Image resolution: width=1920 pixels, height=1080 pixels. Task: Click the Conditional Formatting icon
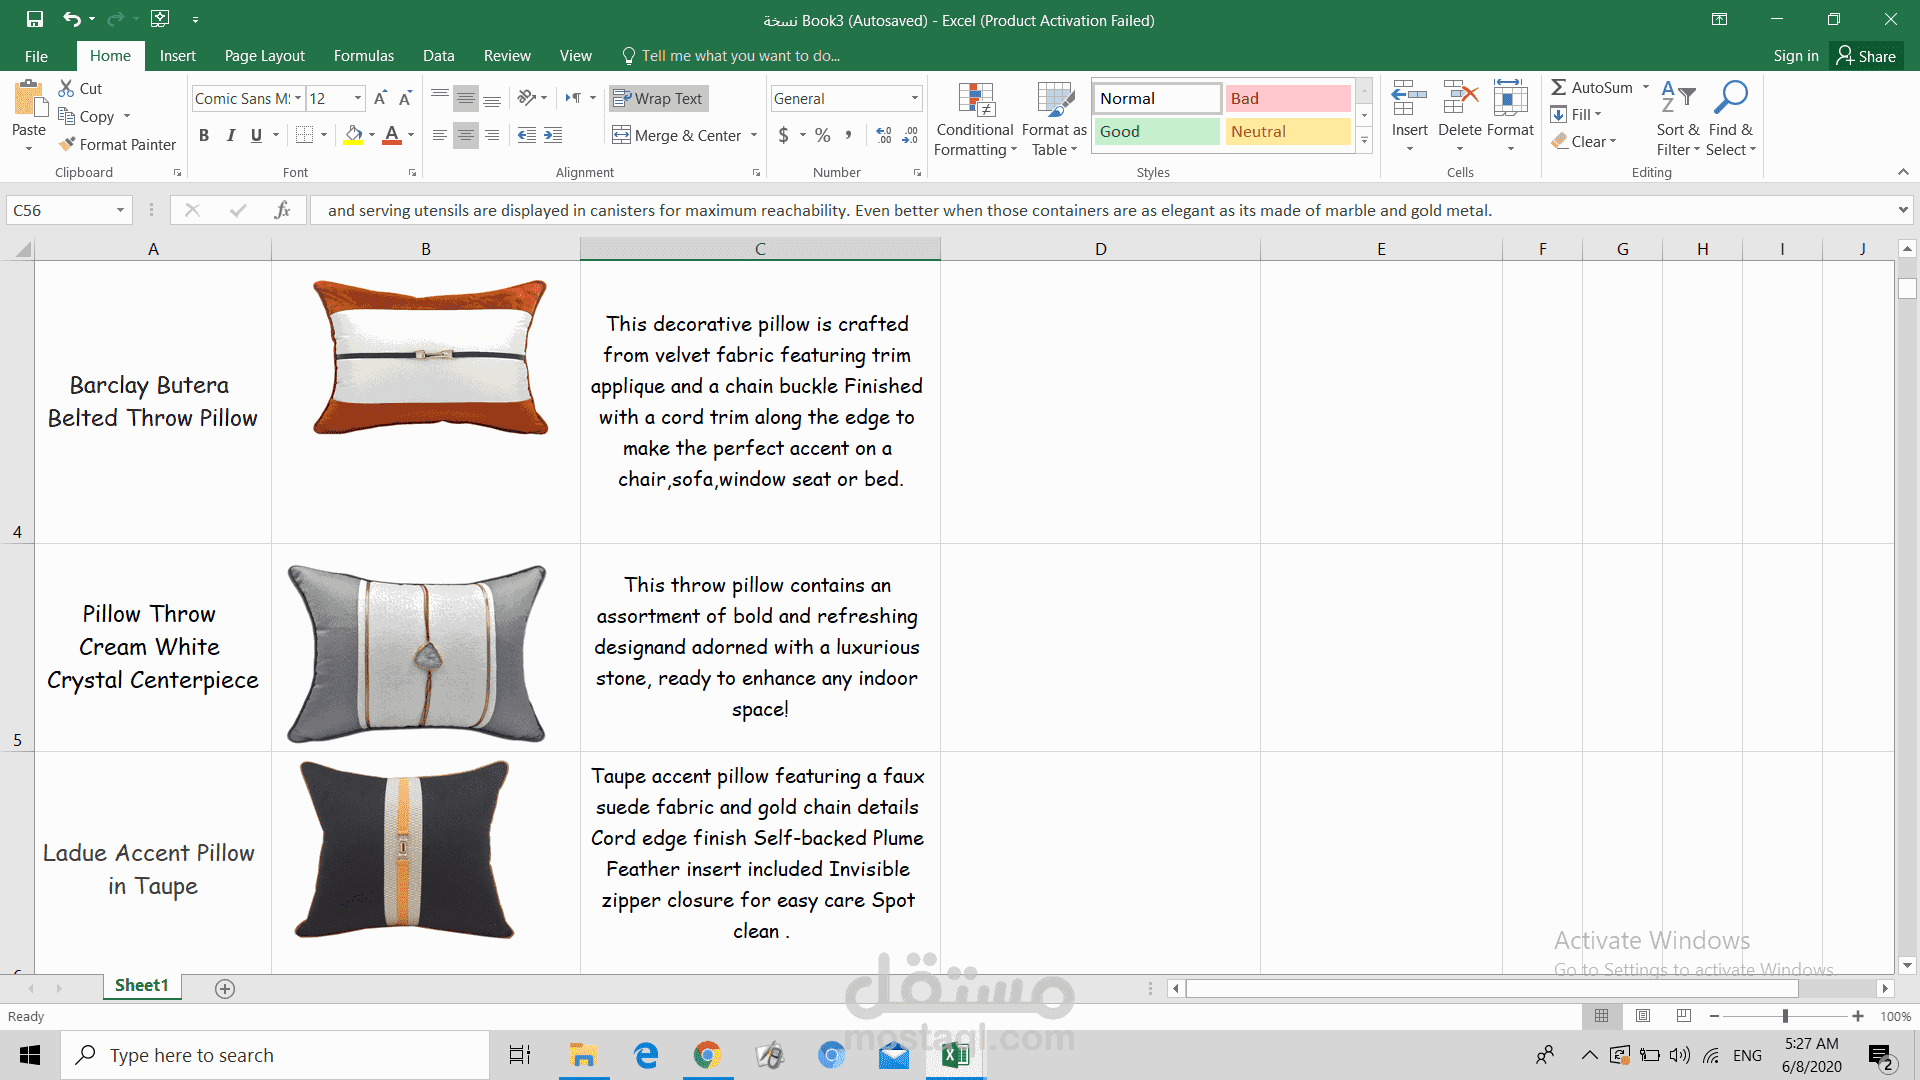975,100
